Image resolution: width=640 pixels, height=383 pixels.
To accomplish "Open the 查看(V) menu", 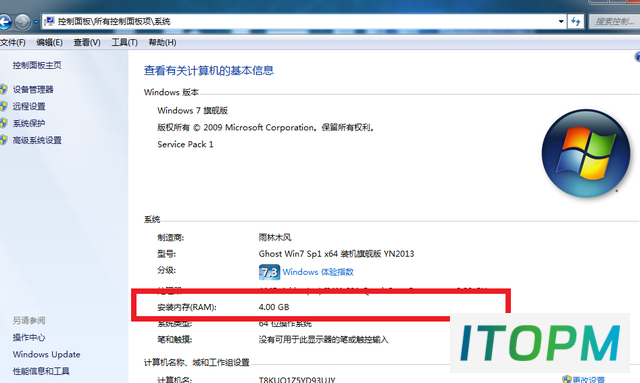I will 87,42.
